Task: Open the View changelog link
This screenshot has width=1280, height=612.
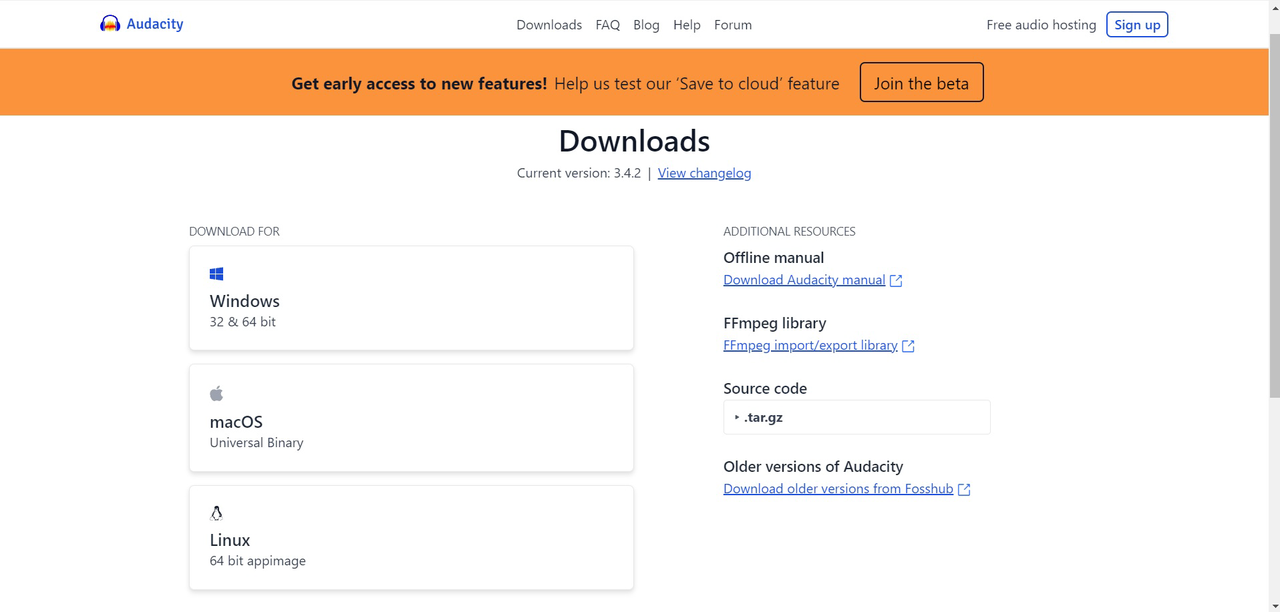Action: pos(704,173)
